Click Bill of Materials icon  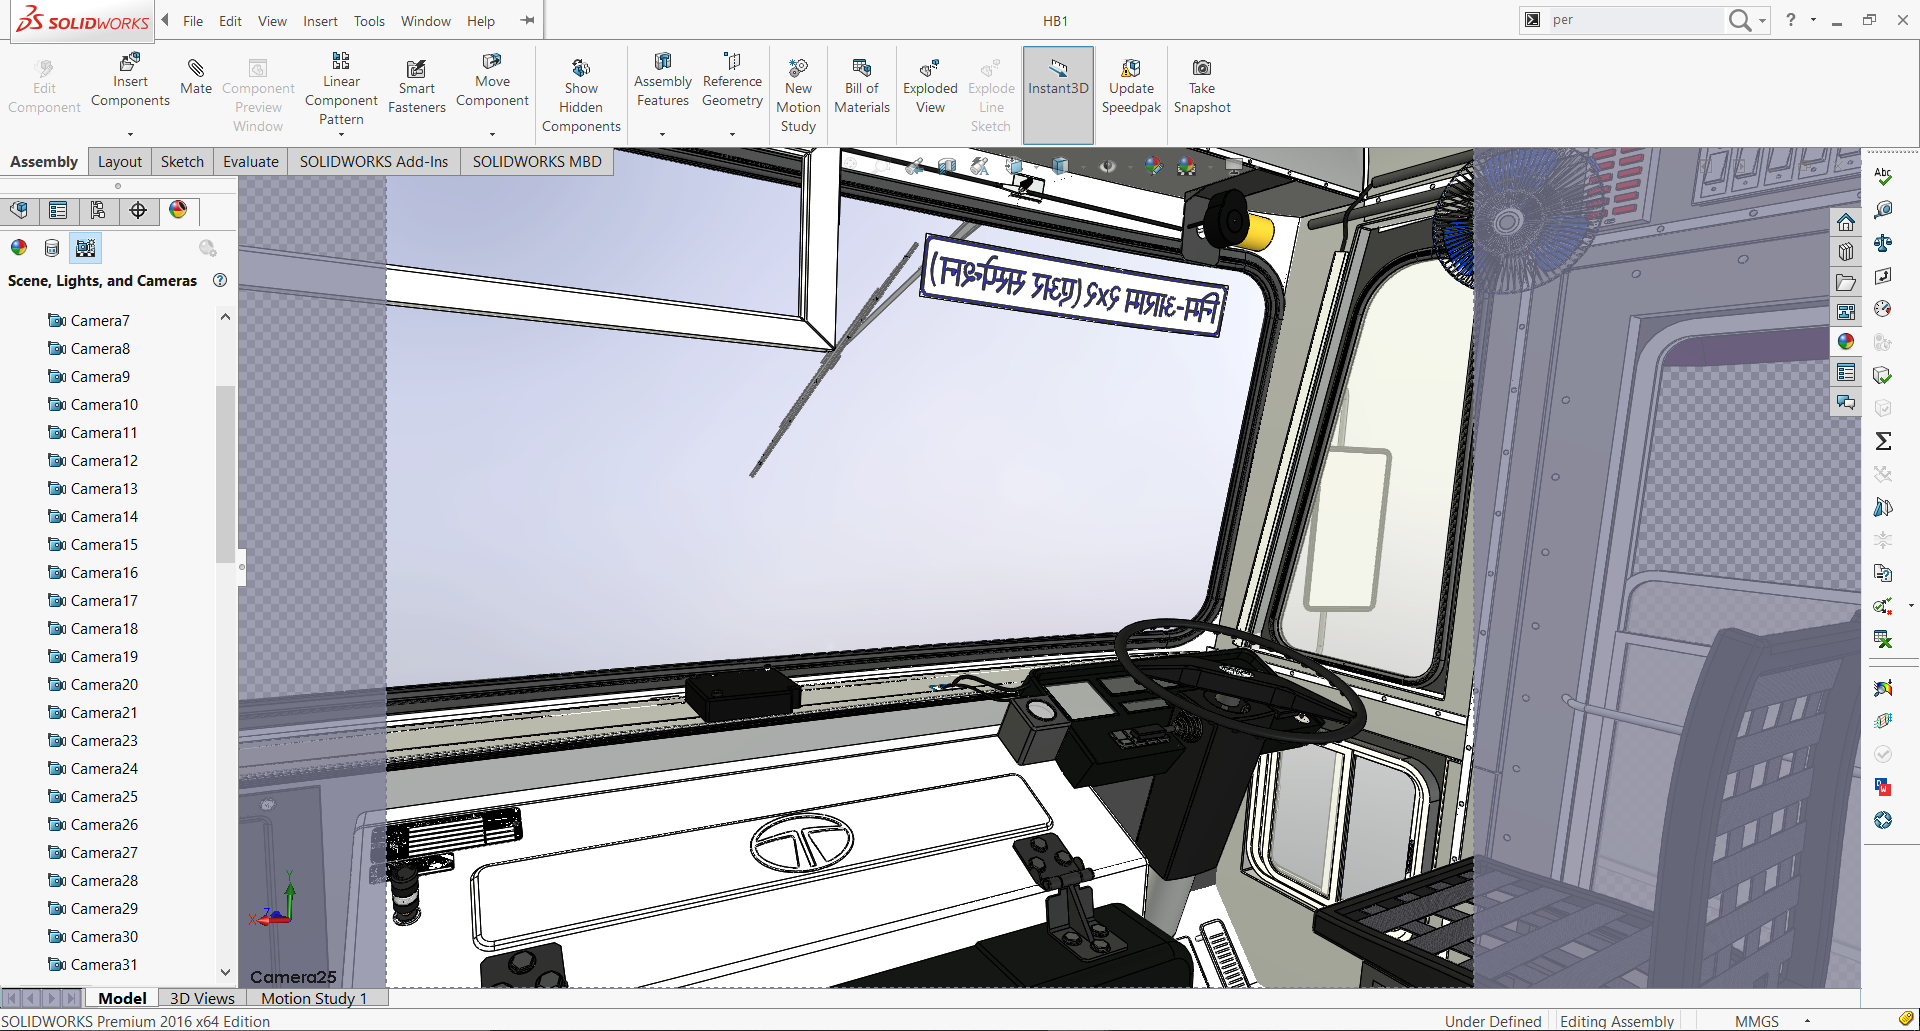[x=861, y=69]
